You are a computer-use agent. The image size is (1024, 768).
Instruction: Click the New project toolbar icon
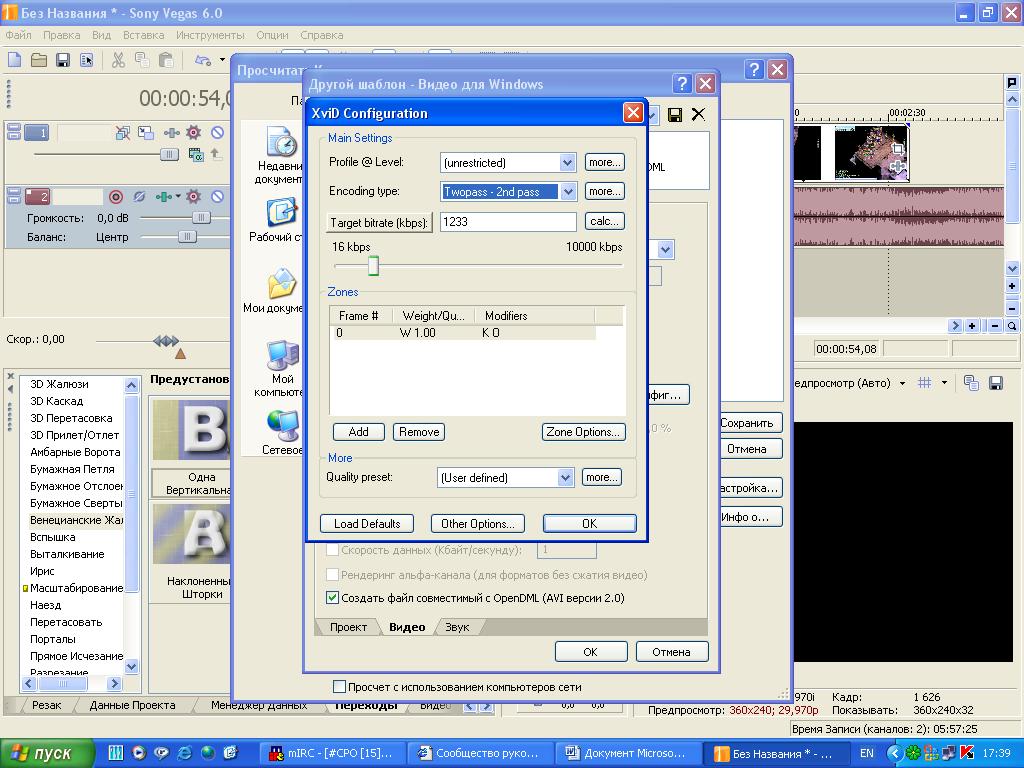coord(14,60)
